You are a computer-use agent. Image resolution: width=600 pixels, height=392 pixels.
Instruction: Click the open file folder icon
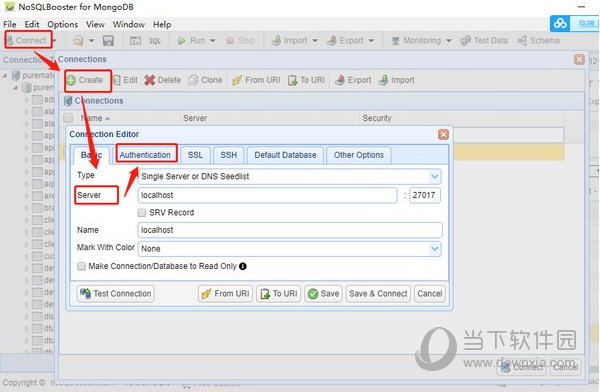pos(78,40)
